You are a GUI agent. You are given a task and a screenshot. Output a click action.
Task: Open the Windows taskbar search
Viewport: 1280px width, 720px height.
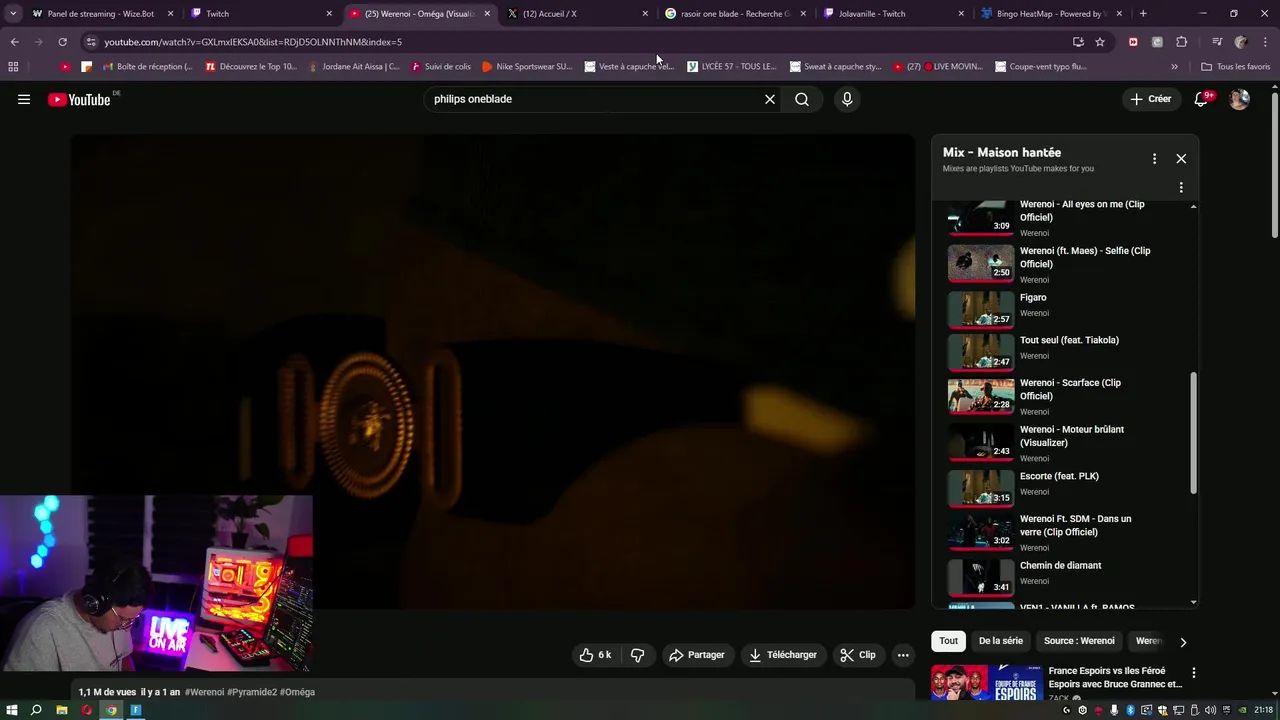pos(36,710)
